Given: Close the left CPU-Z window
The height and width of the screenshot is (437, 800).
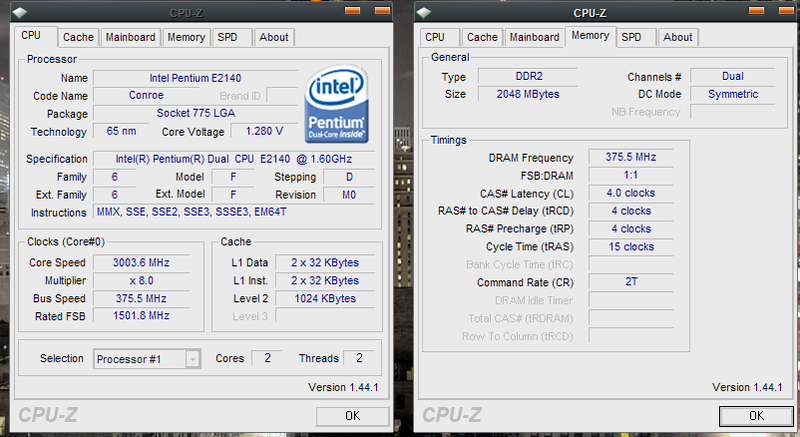Looking at the screenshot, I should tap(382, 10).
